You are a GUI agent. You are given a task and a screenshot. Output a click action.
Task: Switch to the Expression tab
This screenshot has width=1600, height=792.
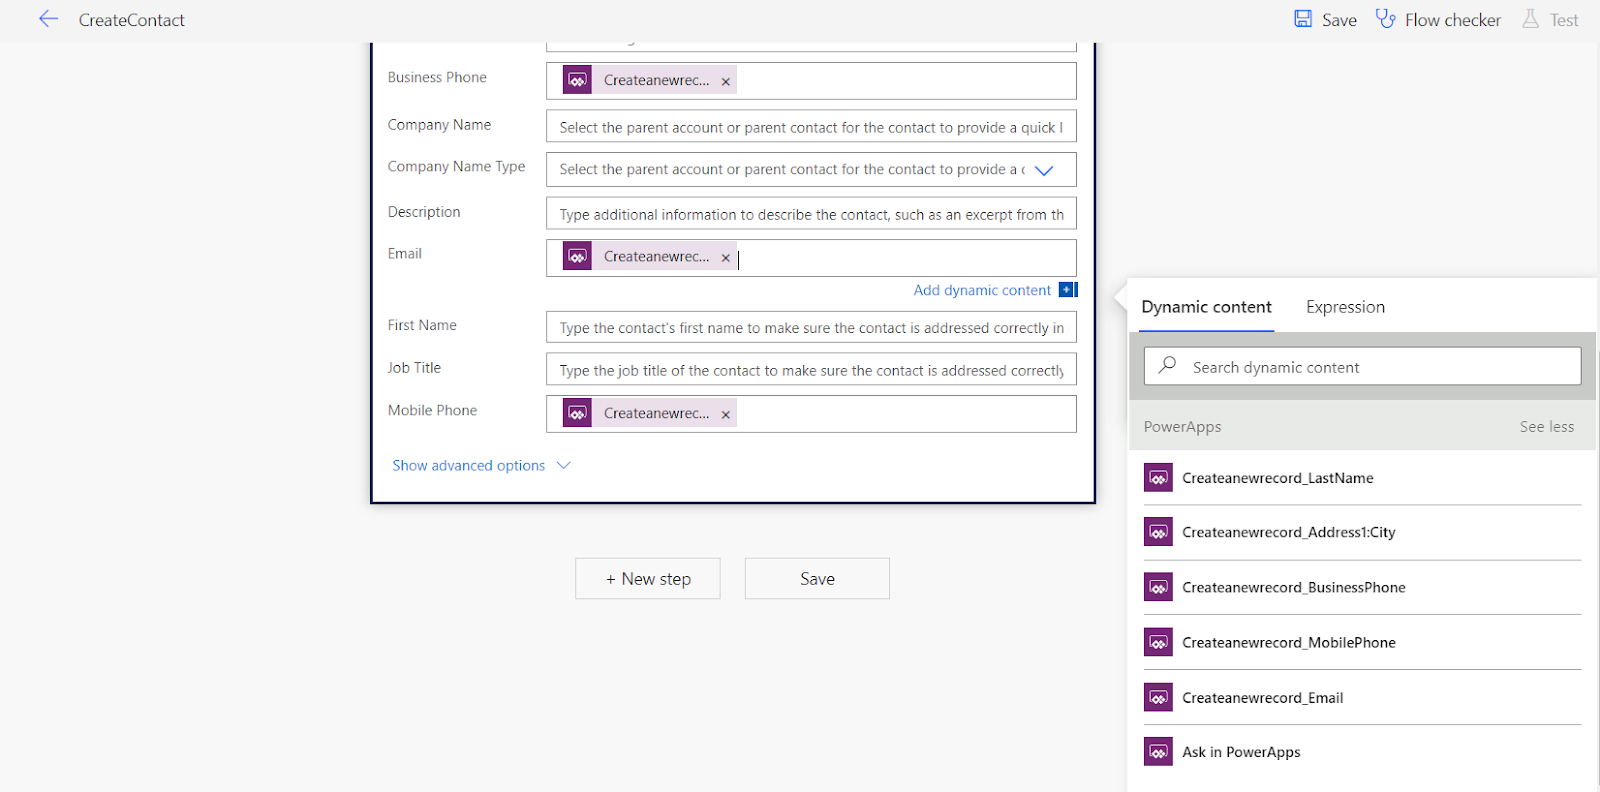1345,307
